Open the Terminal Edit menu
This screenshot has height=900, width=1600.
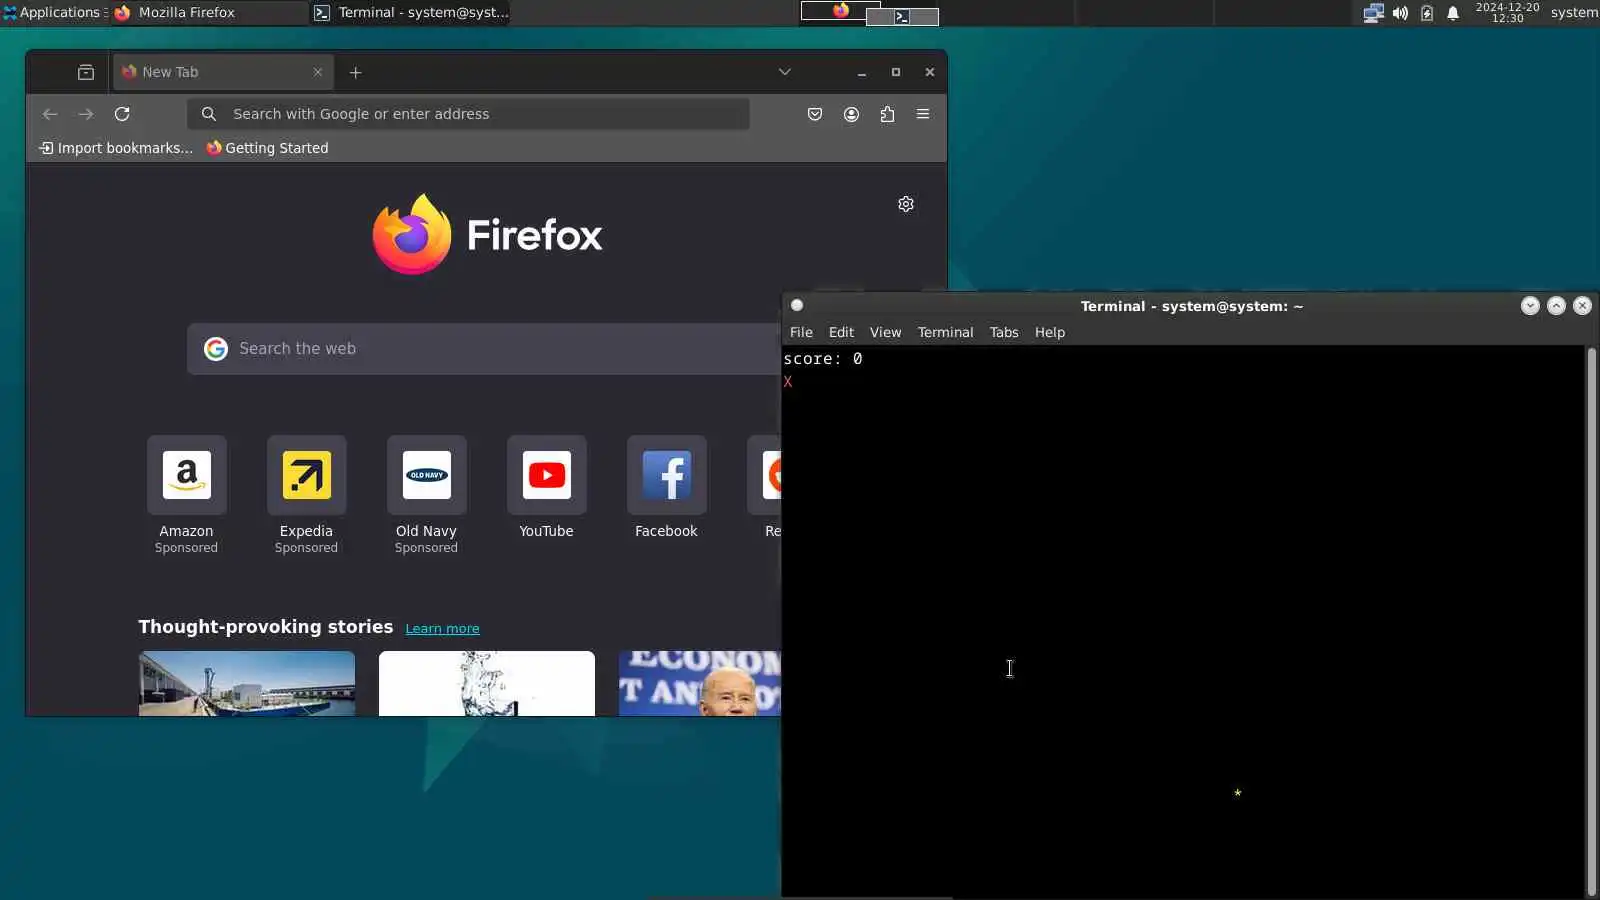841,333
